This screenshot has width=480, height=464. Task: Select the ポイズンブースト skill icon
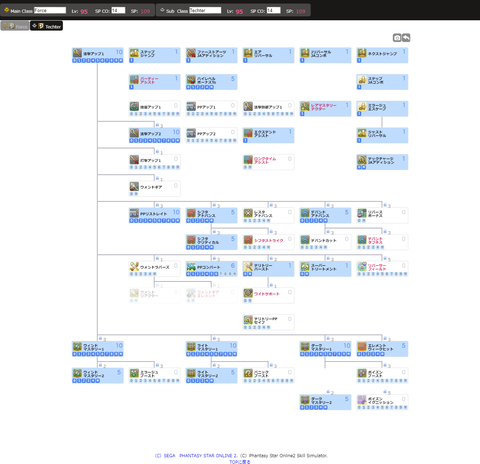pyautogui.click(x=362, y=373)
